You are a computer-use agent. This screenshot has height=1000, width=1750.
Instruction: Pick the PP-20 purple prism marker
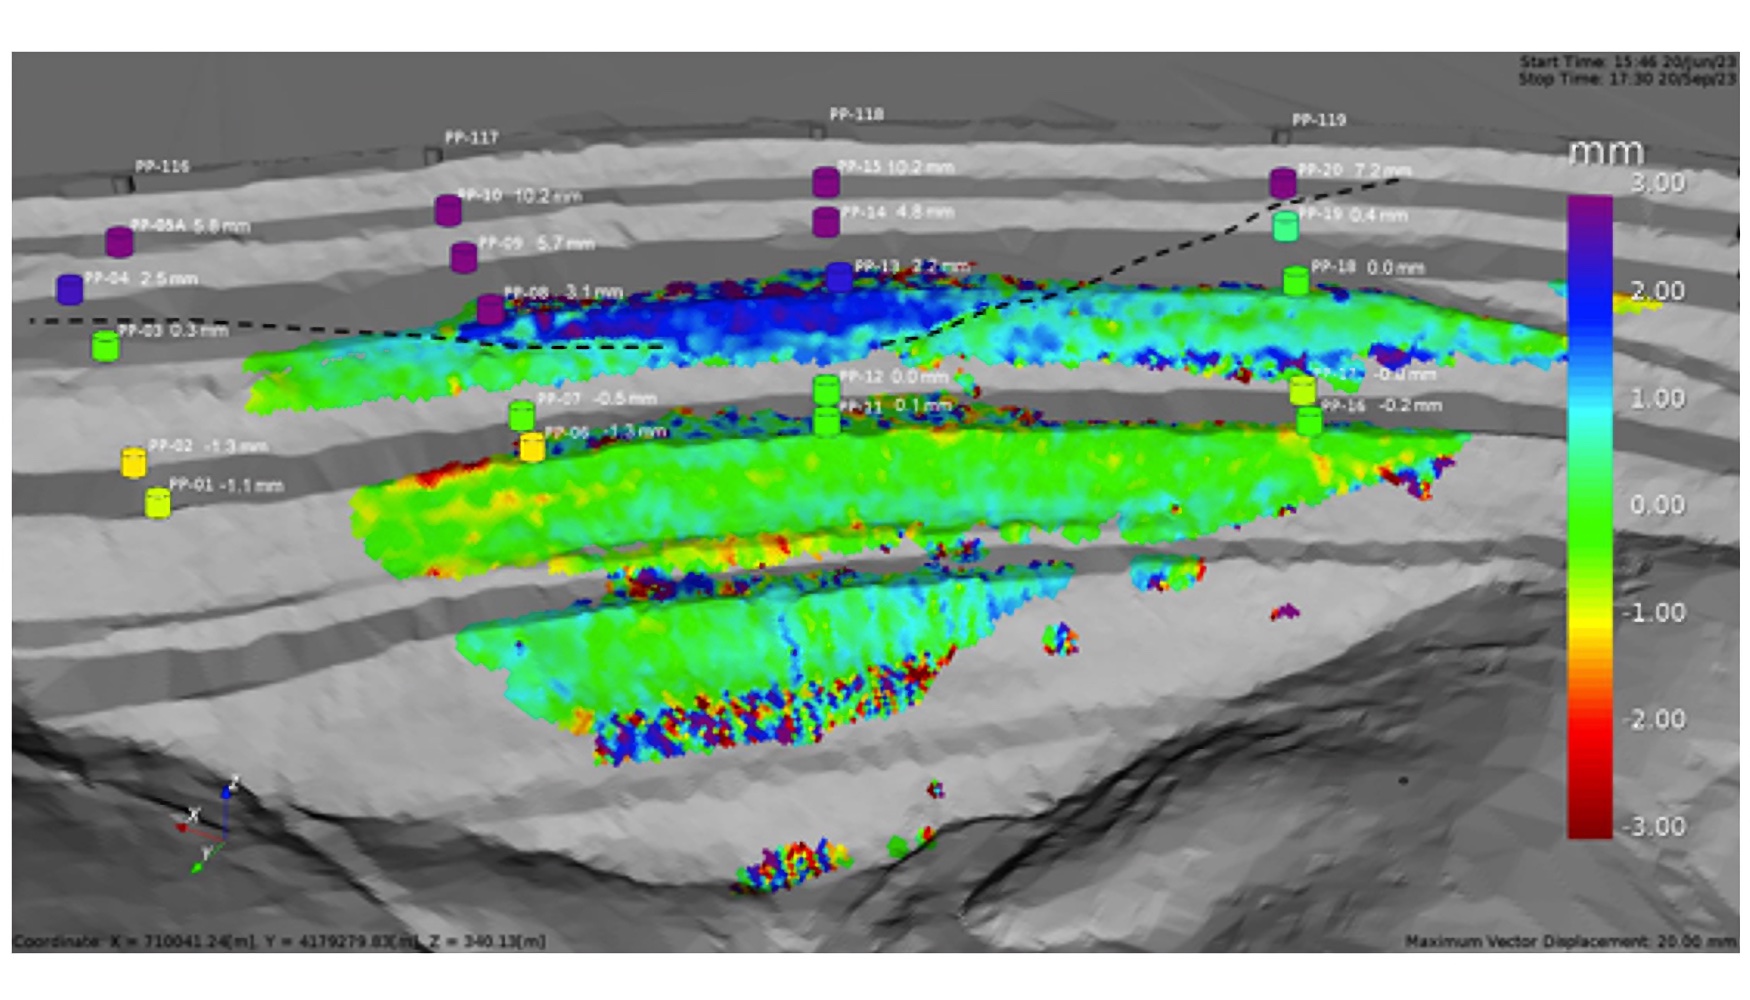pos(1283,183)
